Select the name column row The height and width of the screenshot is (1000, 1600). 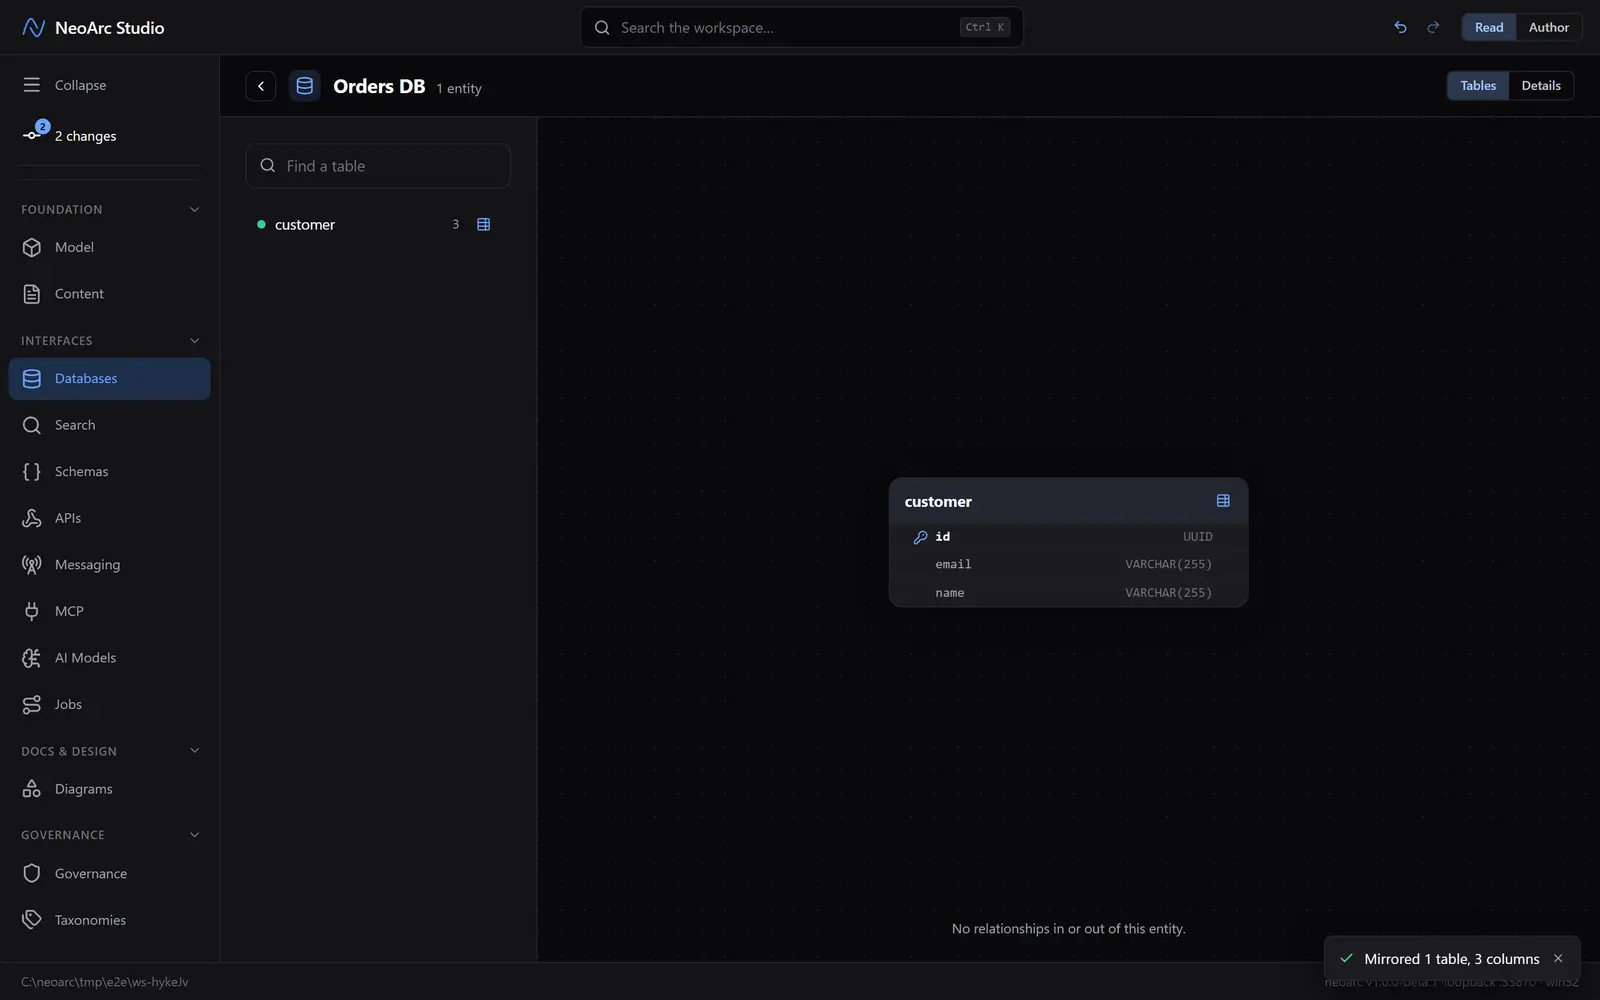coord(1068,593)
